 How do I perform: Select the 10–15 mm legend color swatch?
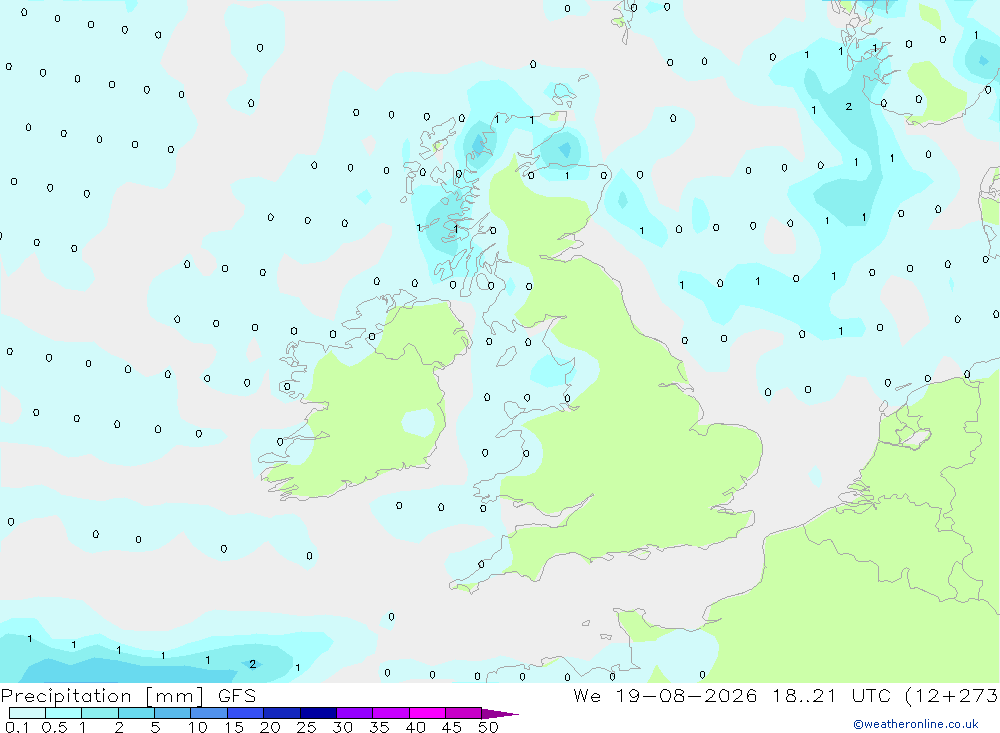209,713
